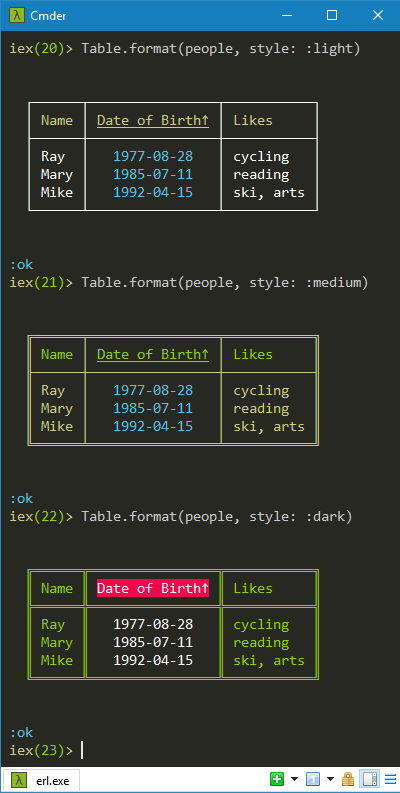
Task: Expand the active console list dropdown arrow
Action: tap(330, 779)
